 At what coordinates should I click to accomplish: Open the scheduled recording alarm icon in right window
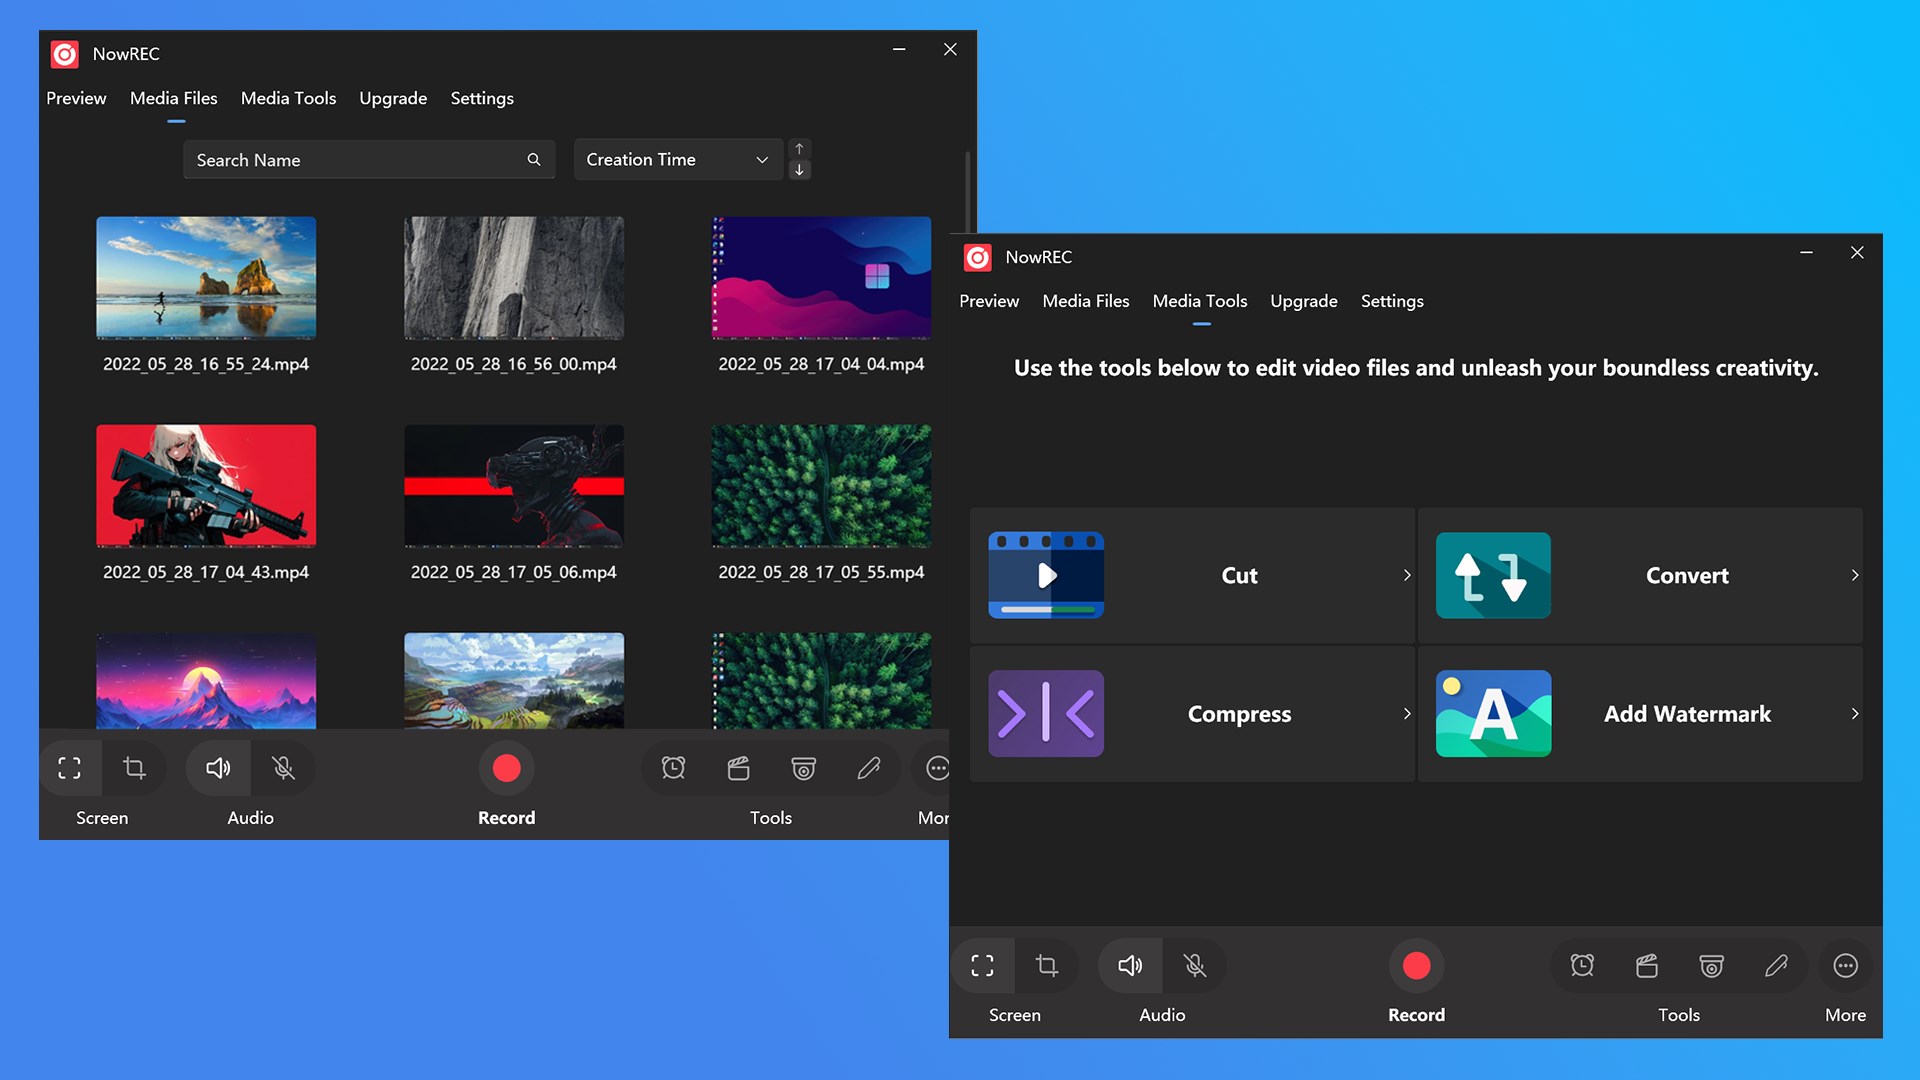pyautogui.click(x=1582, y=965)
